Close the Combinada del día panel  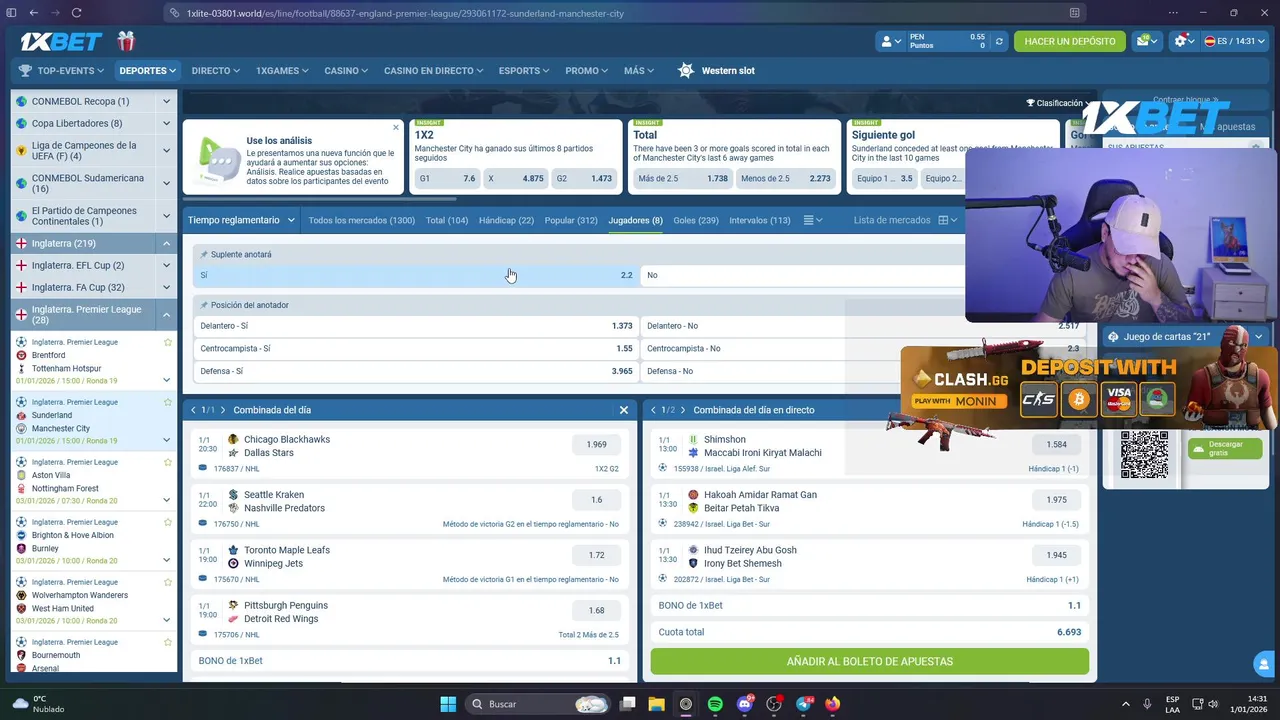(x=624, y=410)
